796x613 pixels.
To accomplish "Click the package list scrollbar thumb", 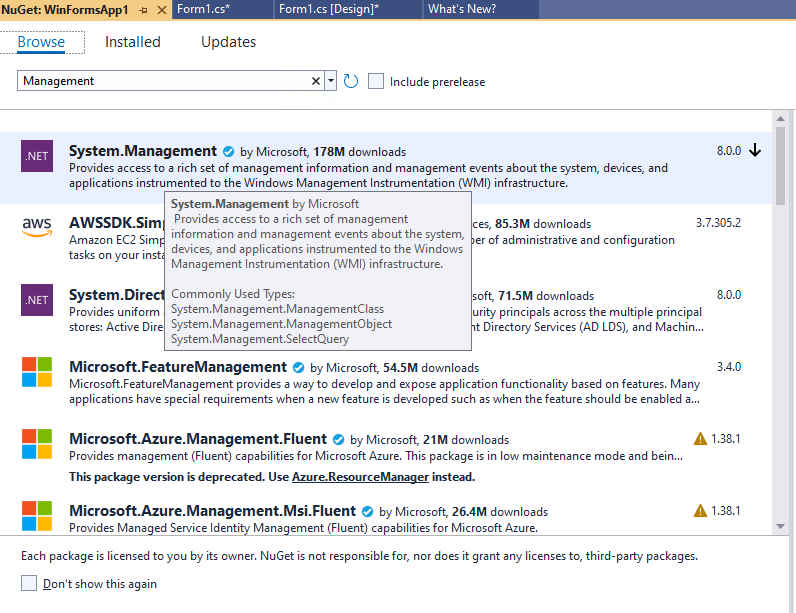I will 780,166.
